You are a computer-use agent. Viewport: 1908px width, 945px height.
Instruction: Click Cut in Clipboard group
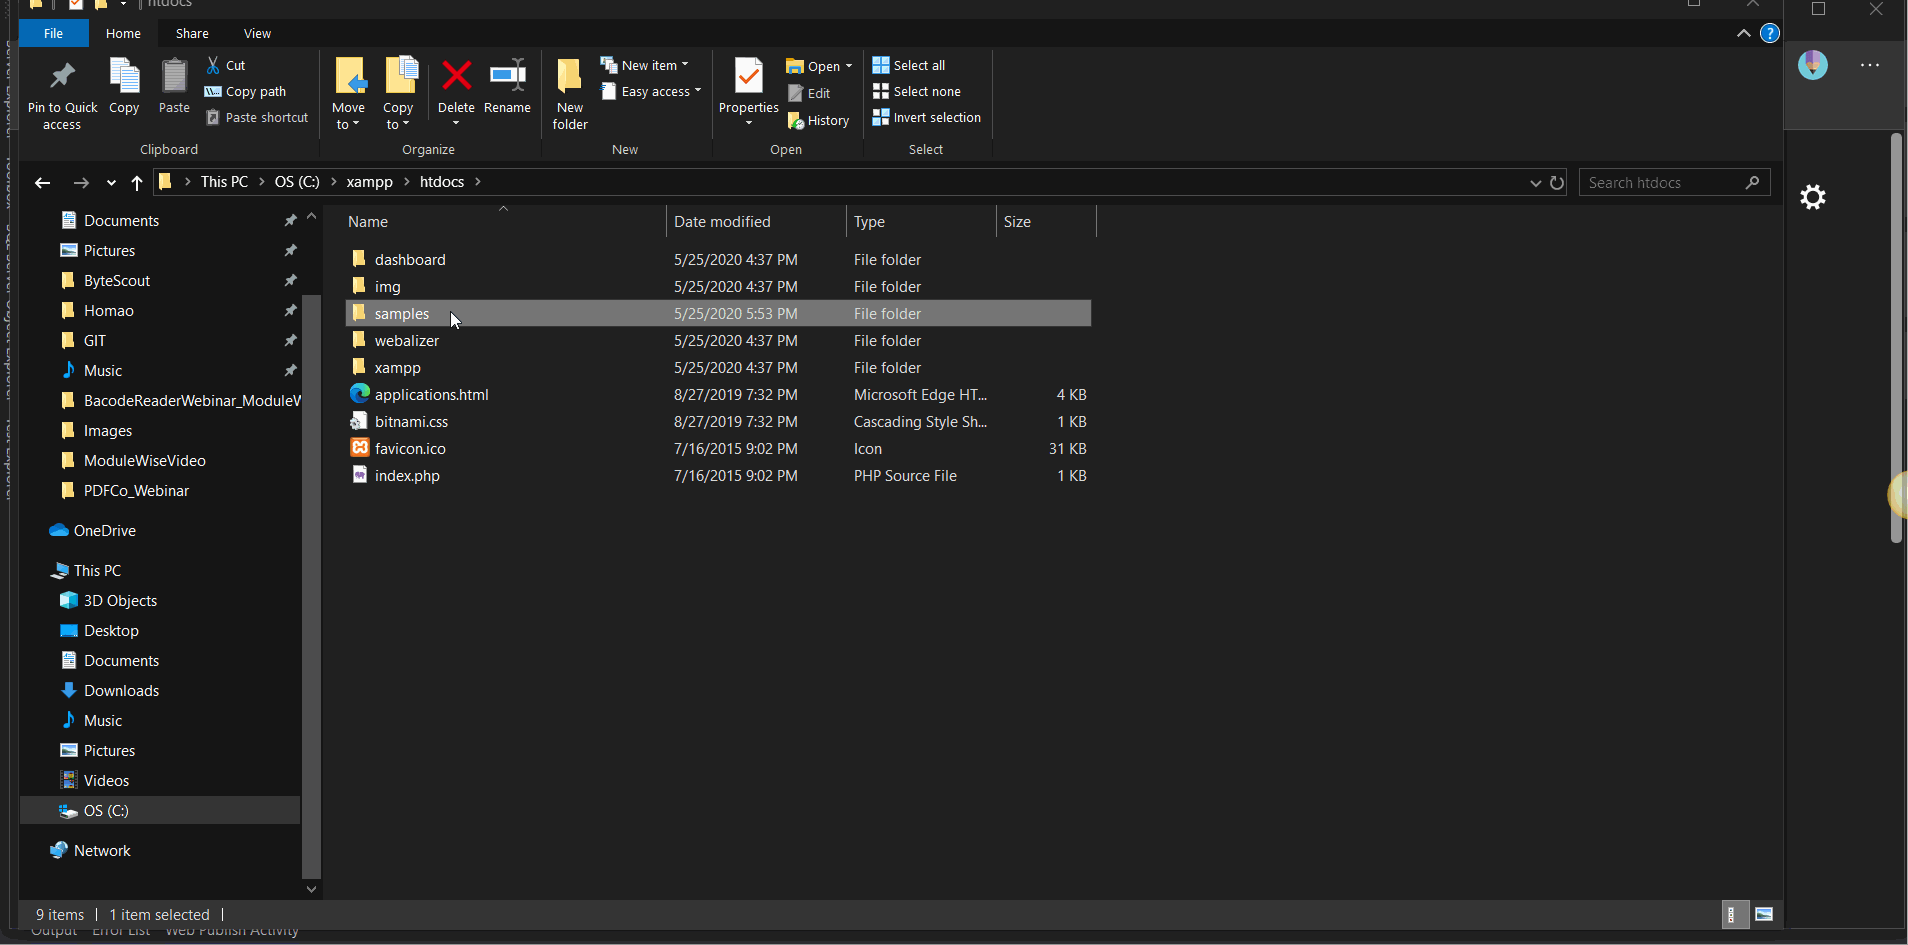[x=226, y=65]
